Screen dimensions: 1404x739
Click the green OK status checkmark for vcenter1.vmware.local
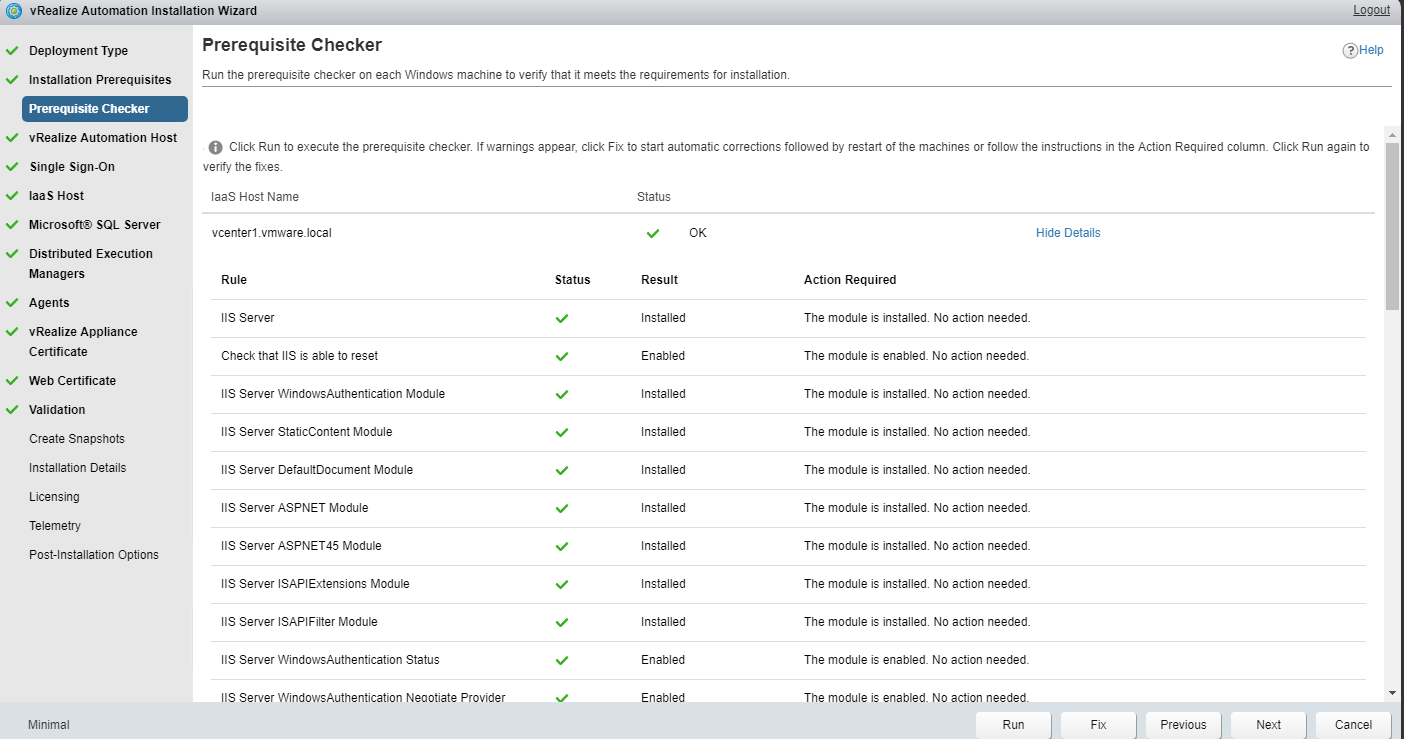pos(653,233)
